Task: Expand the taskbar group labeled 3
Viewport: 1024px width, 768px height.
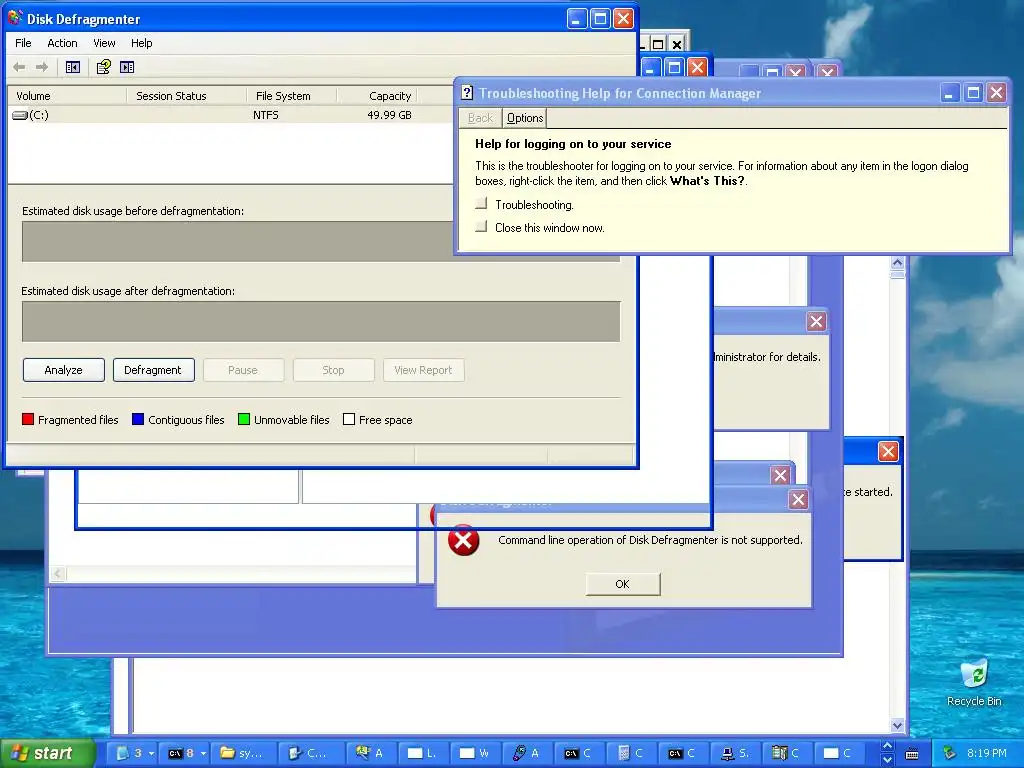Action: 135,753
